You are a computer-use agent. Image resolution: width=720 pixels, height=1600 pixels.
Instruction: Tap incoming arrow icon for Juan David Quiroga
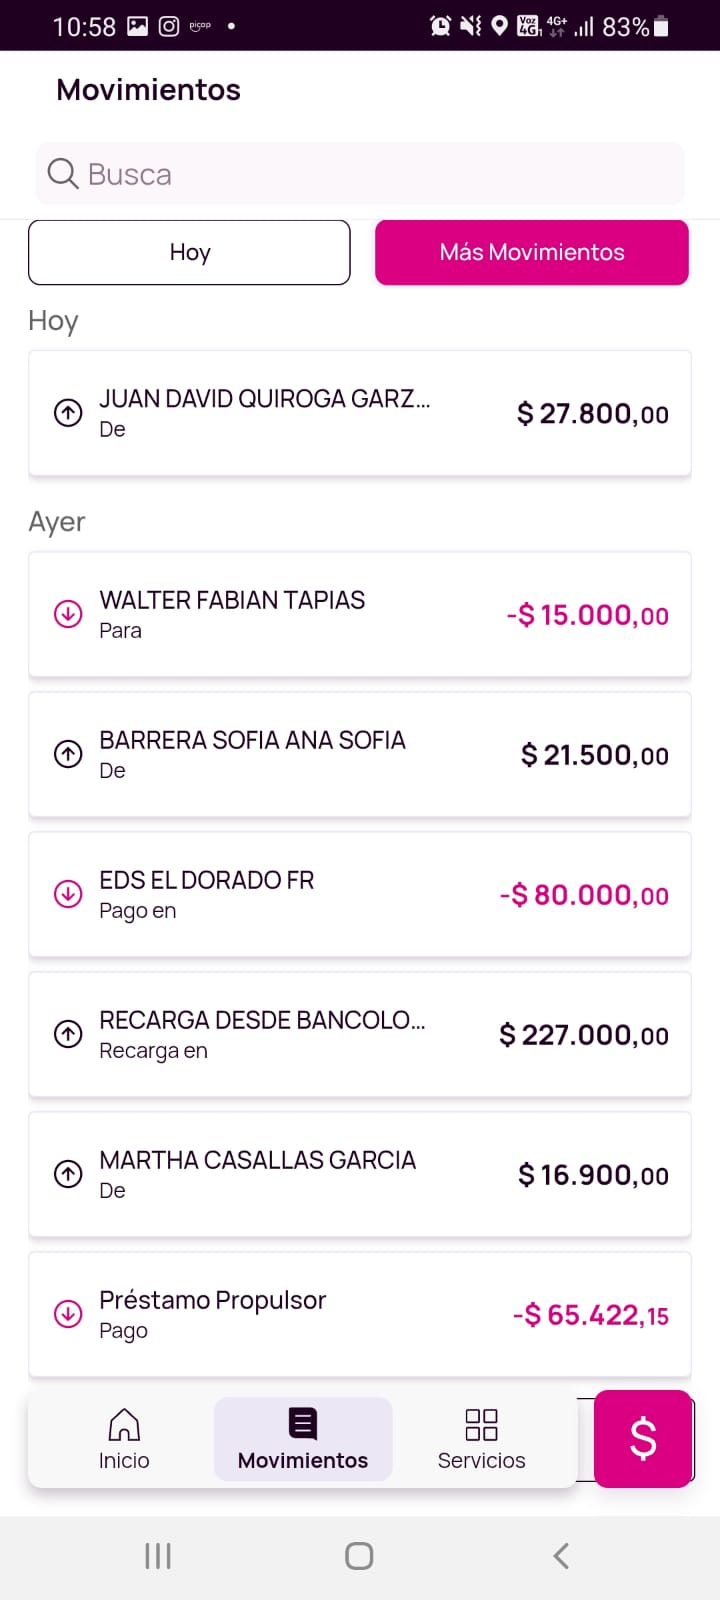(68, 413)
